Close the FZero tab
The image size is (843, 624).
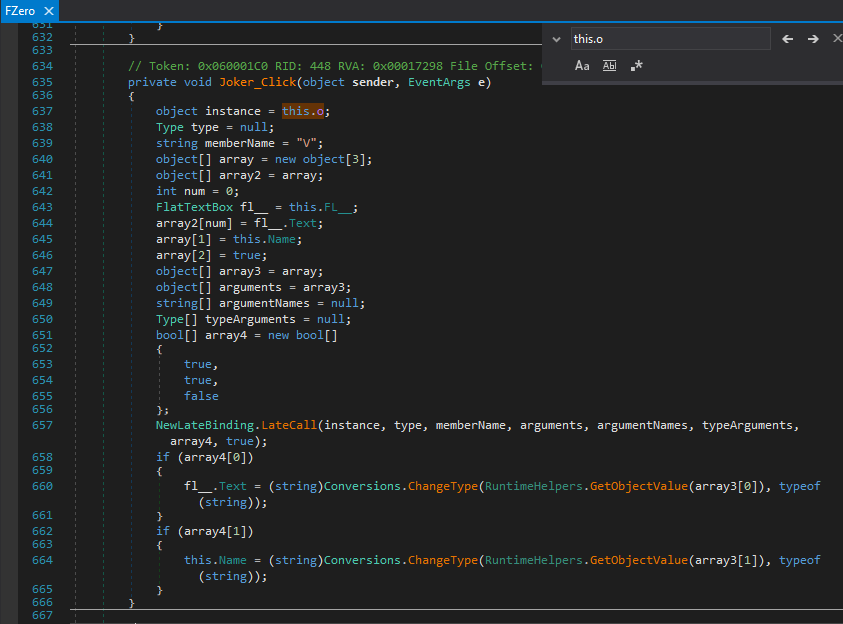coord(49,11)
